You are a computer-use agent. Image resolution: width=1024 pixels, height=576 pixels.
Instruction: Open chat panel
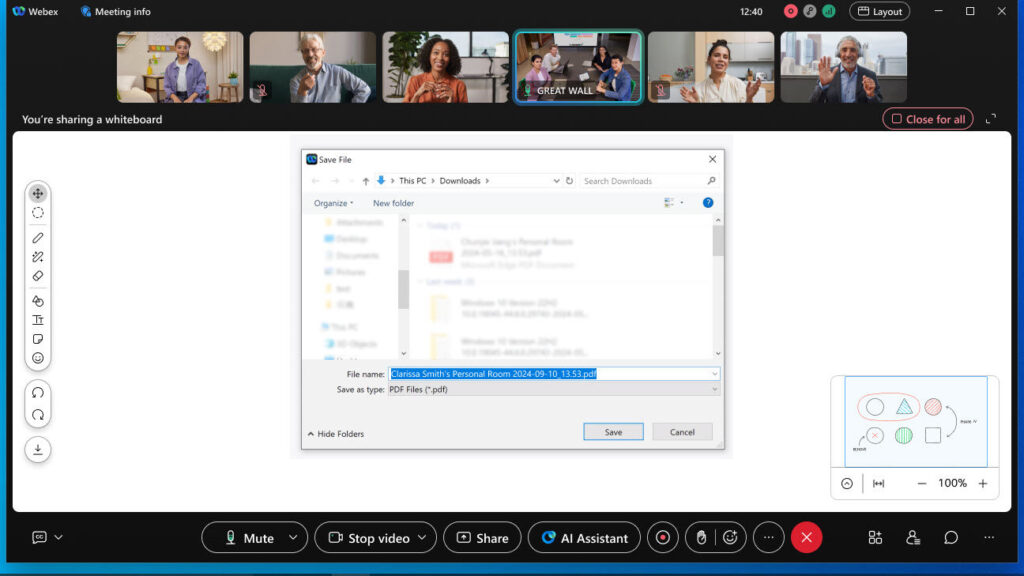pyautogui.click(x=951, y=537)
